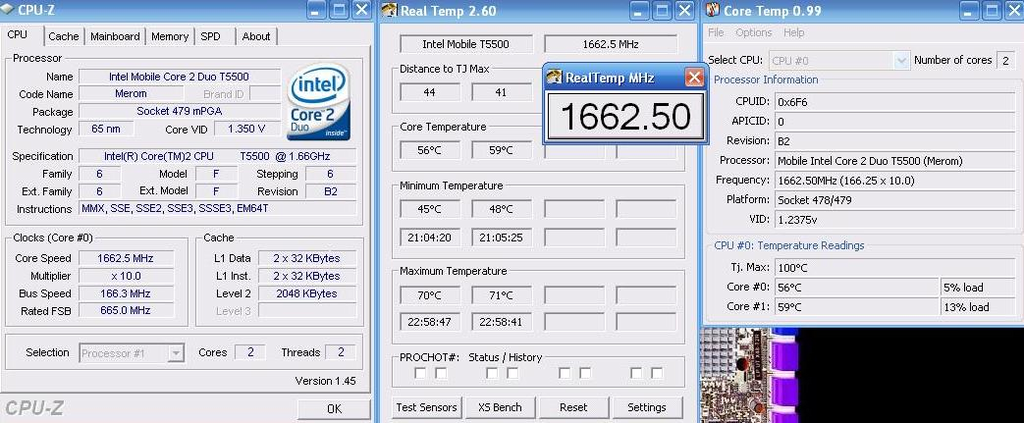Open Real Temp Settings
Viewport: 1024px width, 423px height.
(x=647, y=407)
